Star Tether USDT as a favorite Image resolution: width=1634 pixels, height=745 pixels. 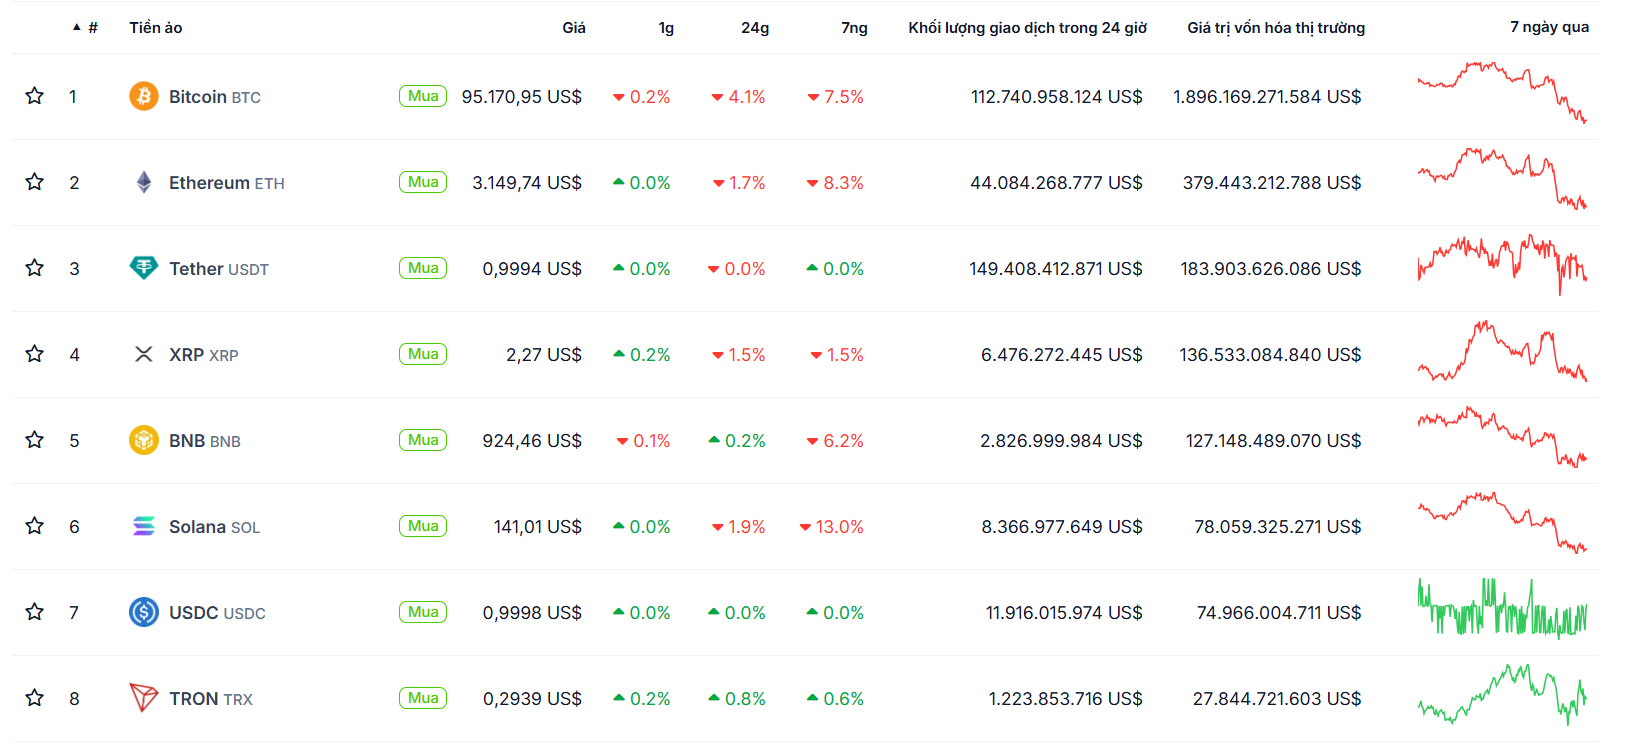click(35, 268)
